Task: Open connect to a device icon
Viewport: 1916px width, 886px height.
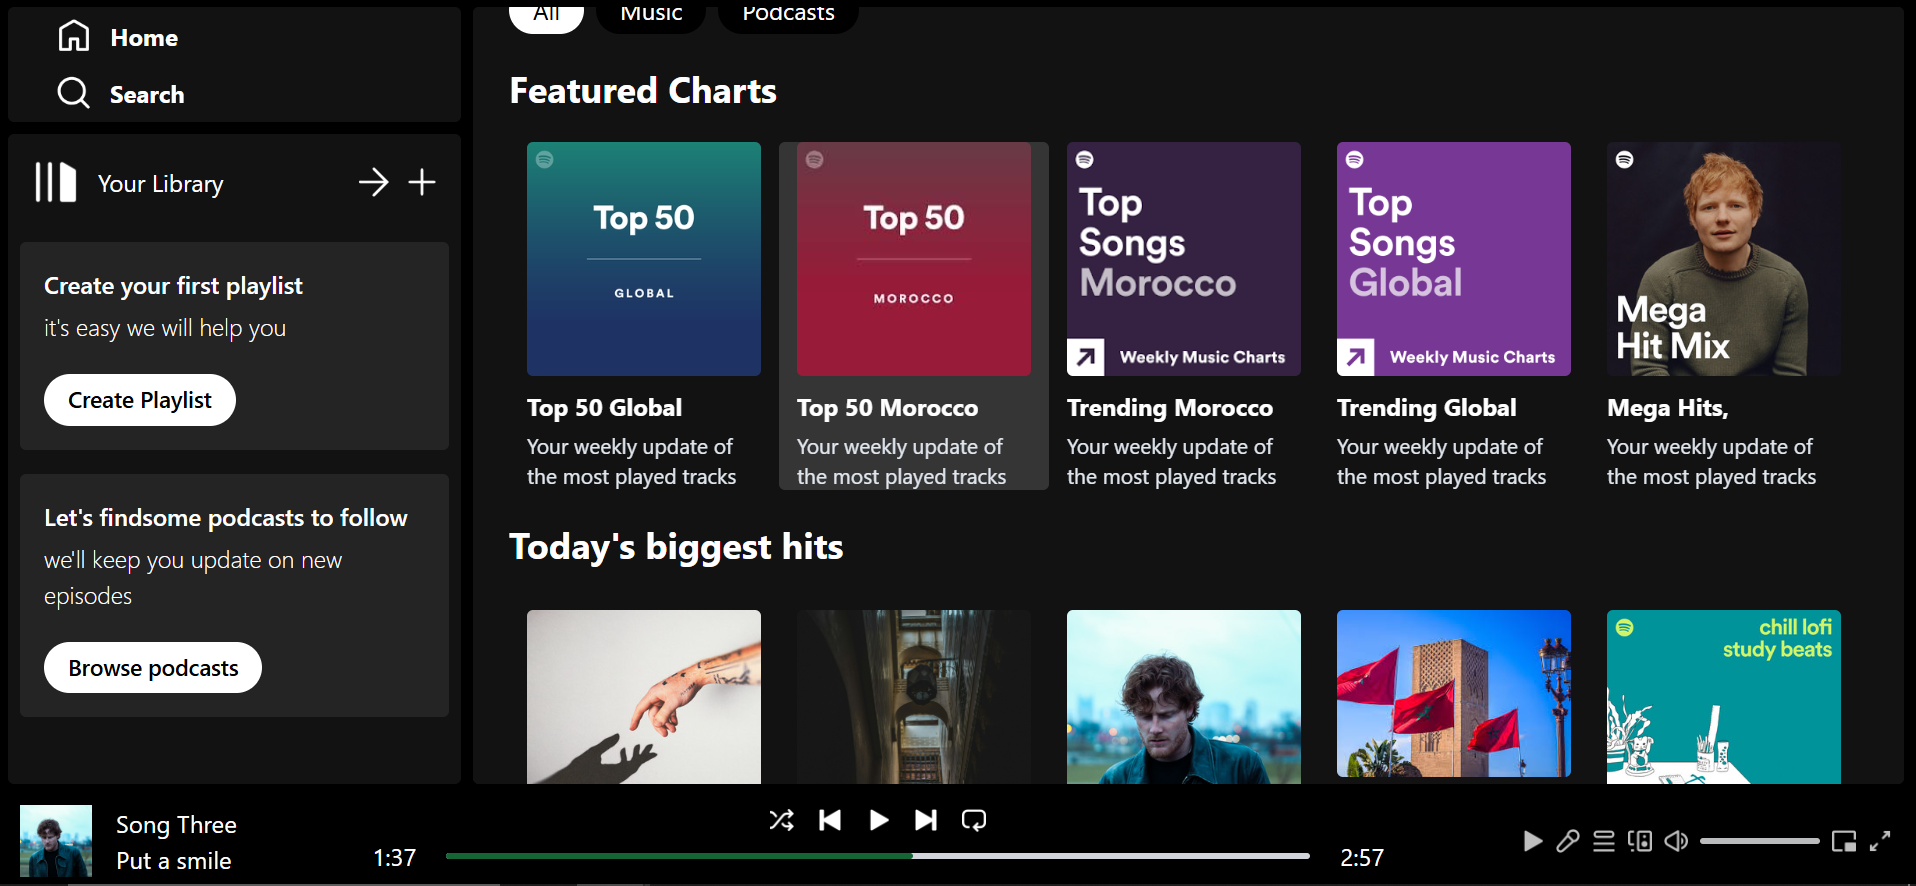Action: pyautogui.click(x=1640, y=841)
